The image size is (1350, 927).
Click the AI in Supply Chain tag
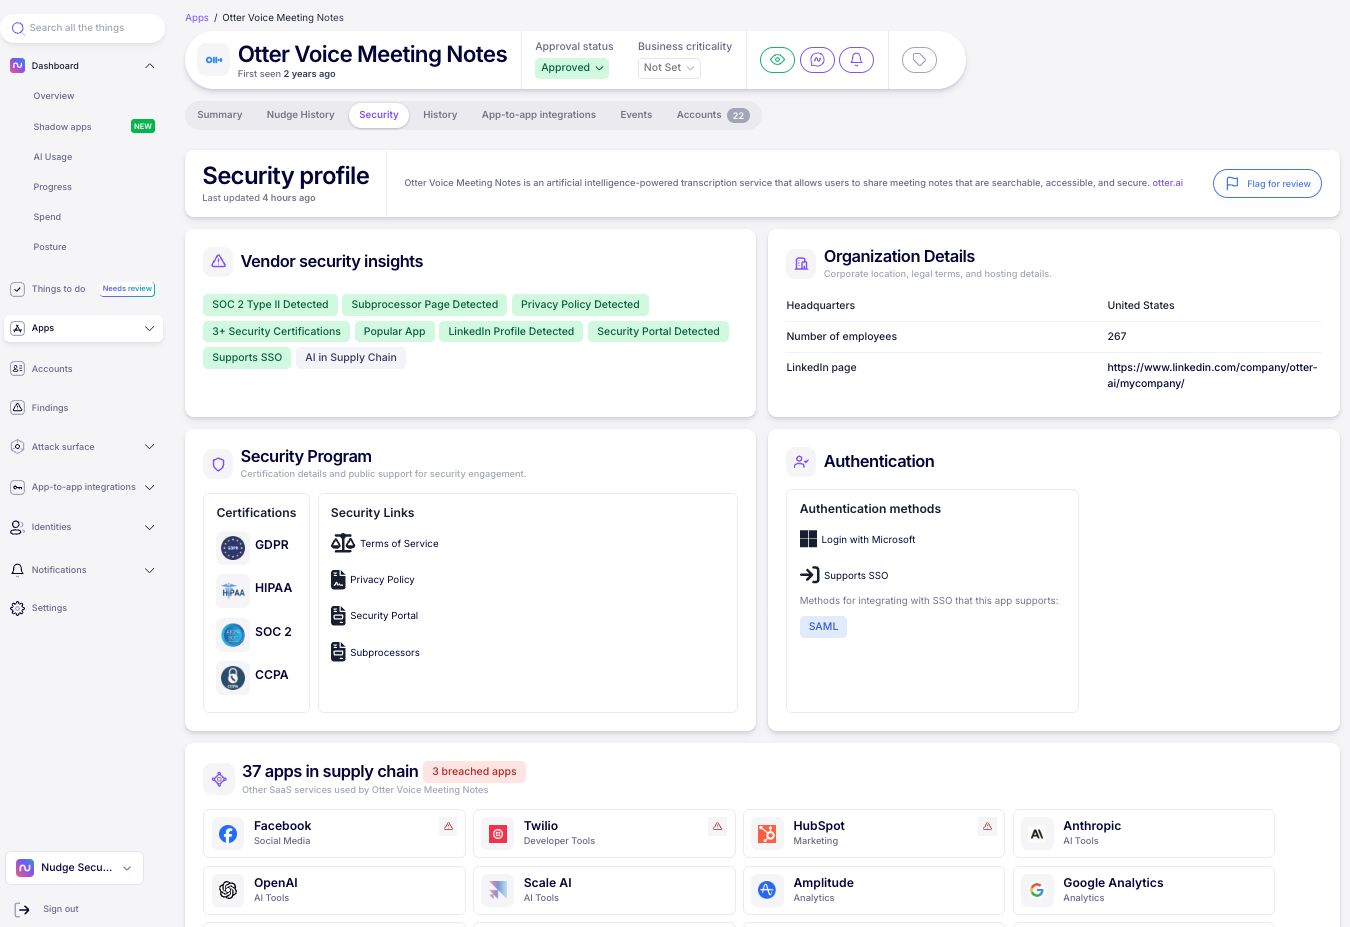click(x=351, y=358)
